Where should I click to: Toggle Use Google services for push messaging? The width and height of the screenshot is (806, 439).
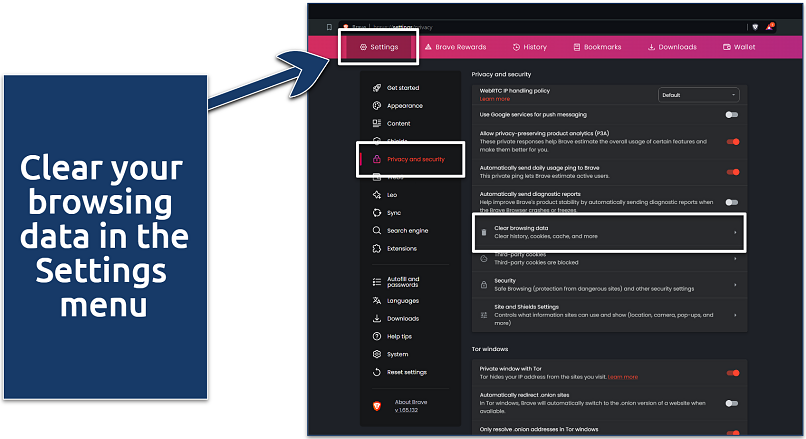click(x=731, y=115)
